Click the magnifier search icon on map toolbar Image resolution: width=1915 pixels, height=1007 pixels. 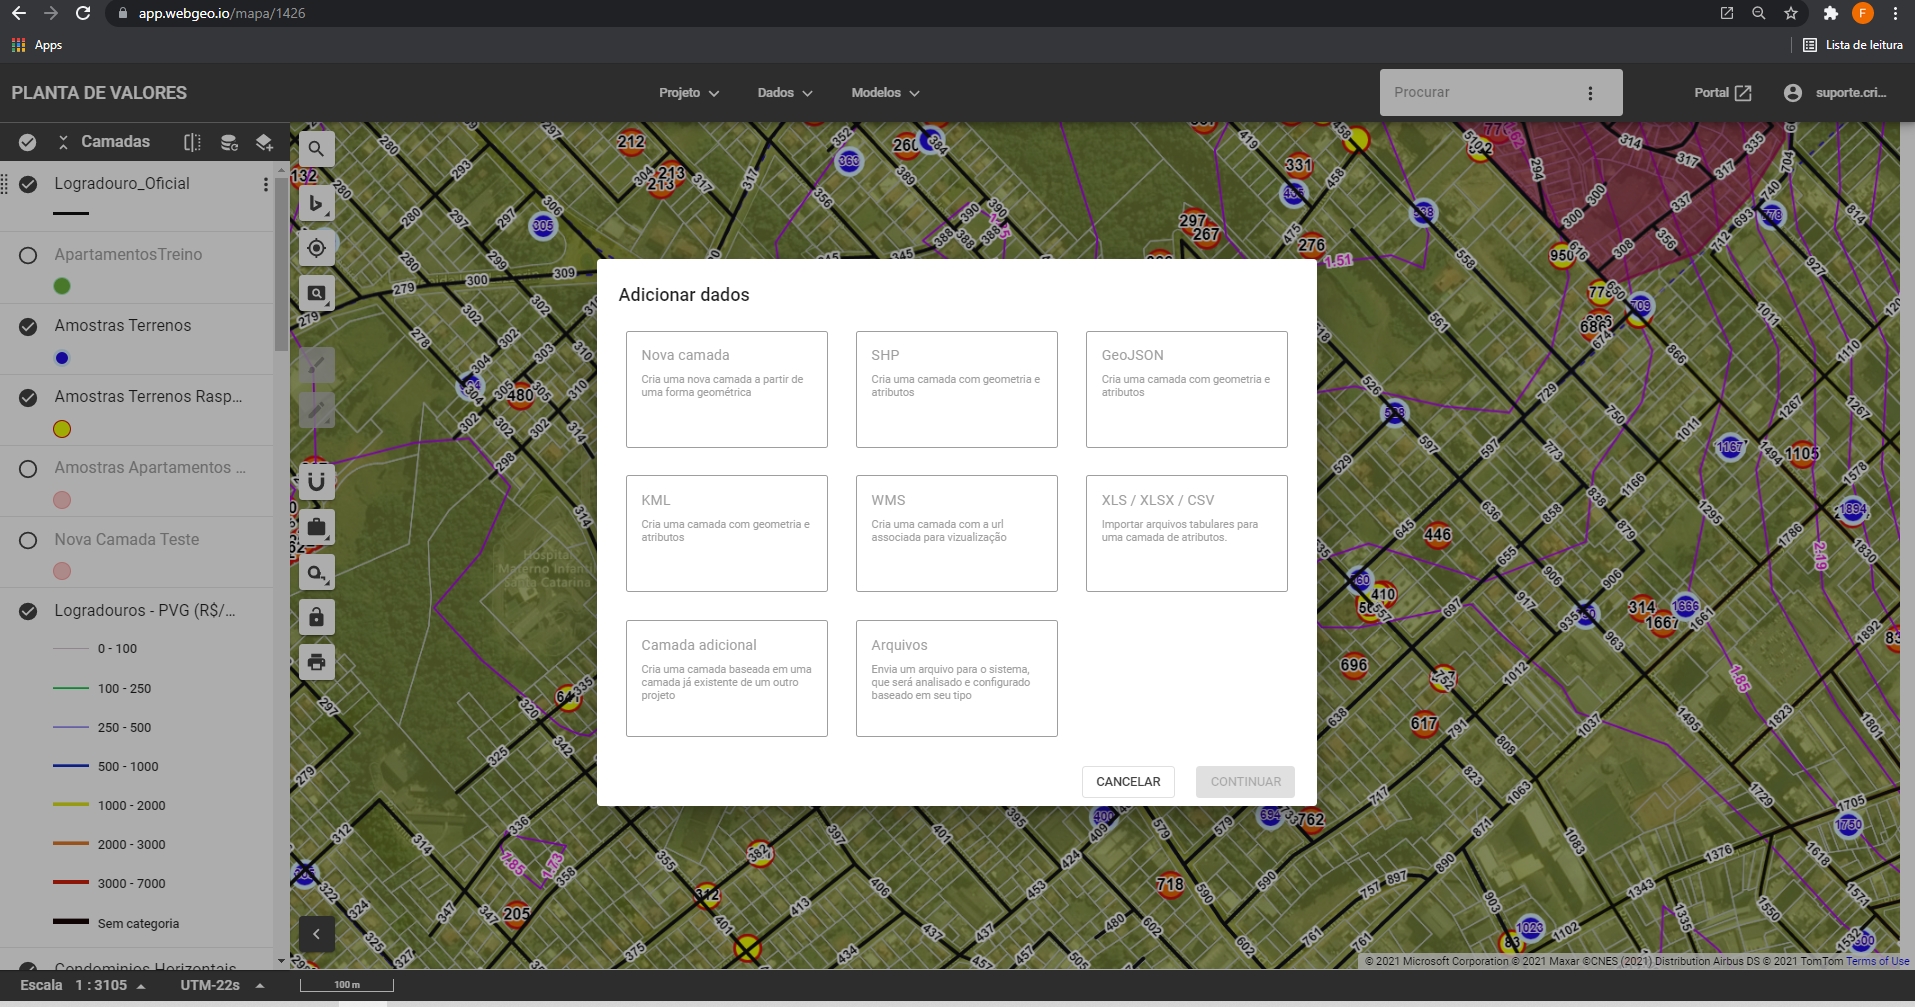pyautogui.click(x=316, y=149)
